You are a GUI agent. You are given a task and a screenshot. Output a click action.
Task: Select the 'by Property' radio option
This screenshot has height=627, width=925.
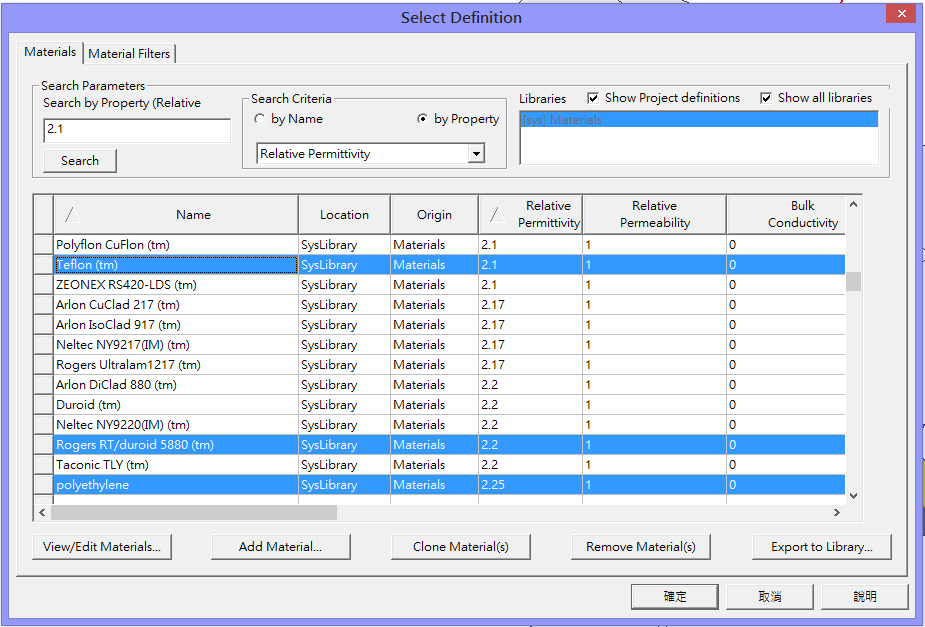(458, 119)
